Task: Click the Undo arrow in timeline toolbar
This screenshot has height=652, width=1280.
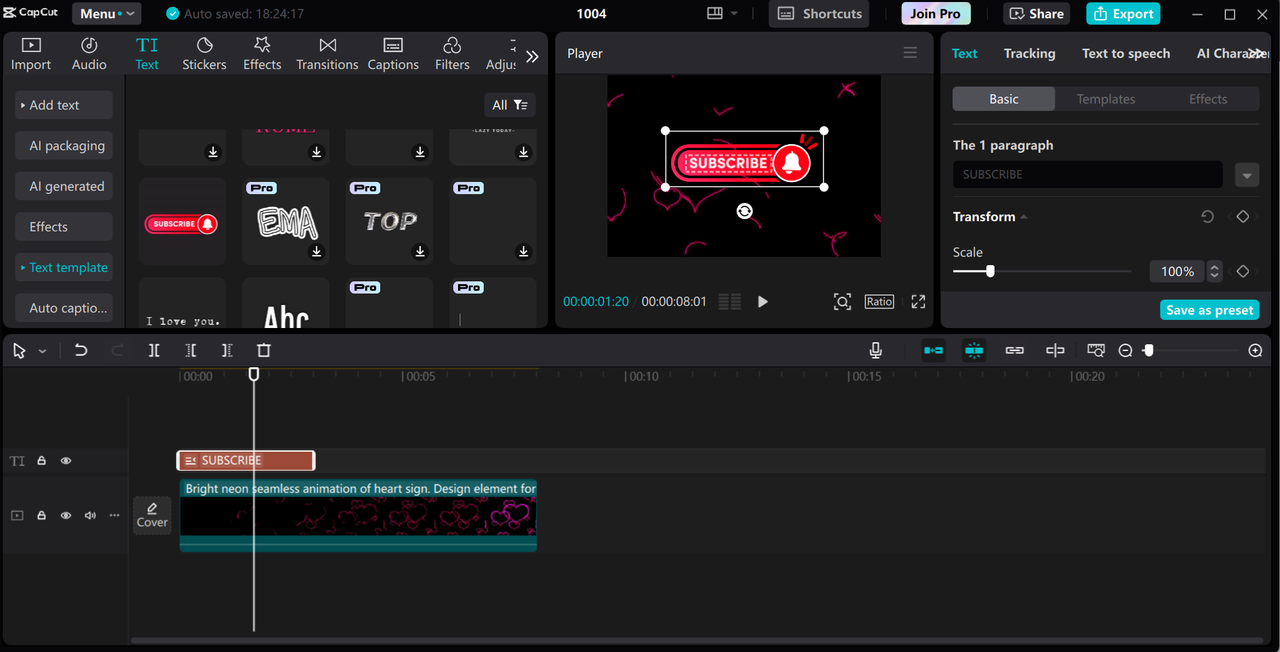Action: [x=81, y=351]
